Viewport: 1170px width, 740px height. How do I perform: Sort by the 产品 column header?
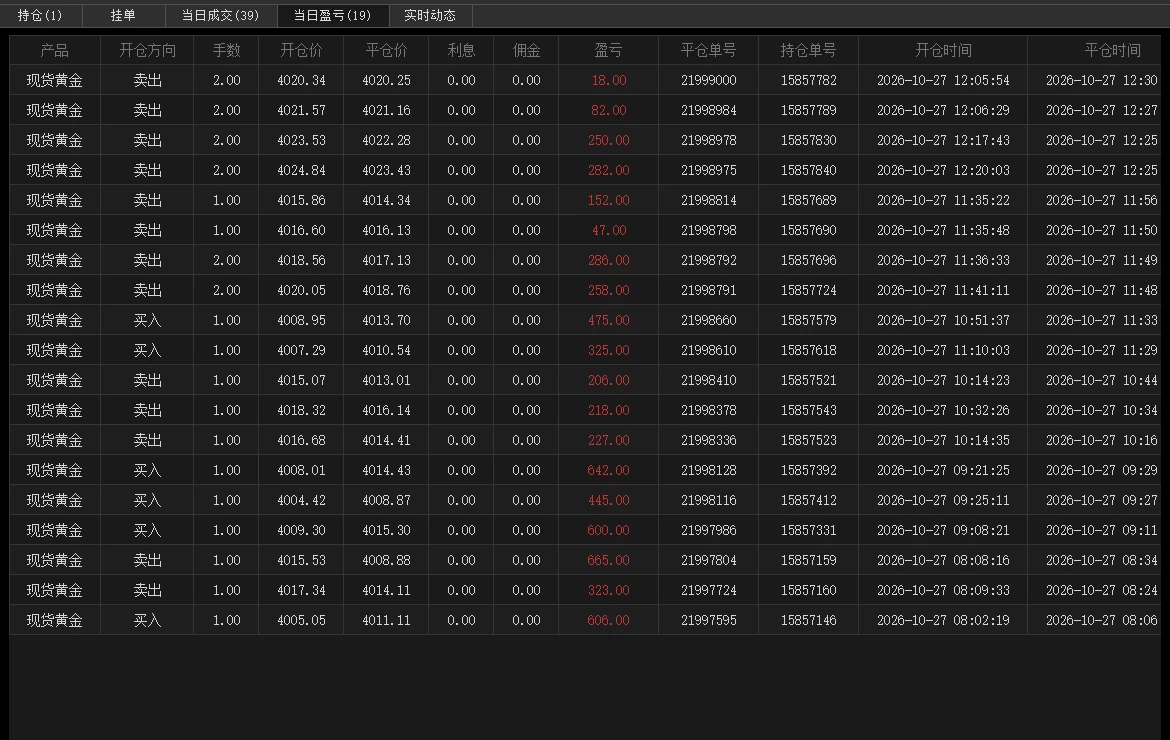(54, 50)
